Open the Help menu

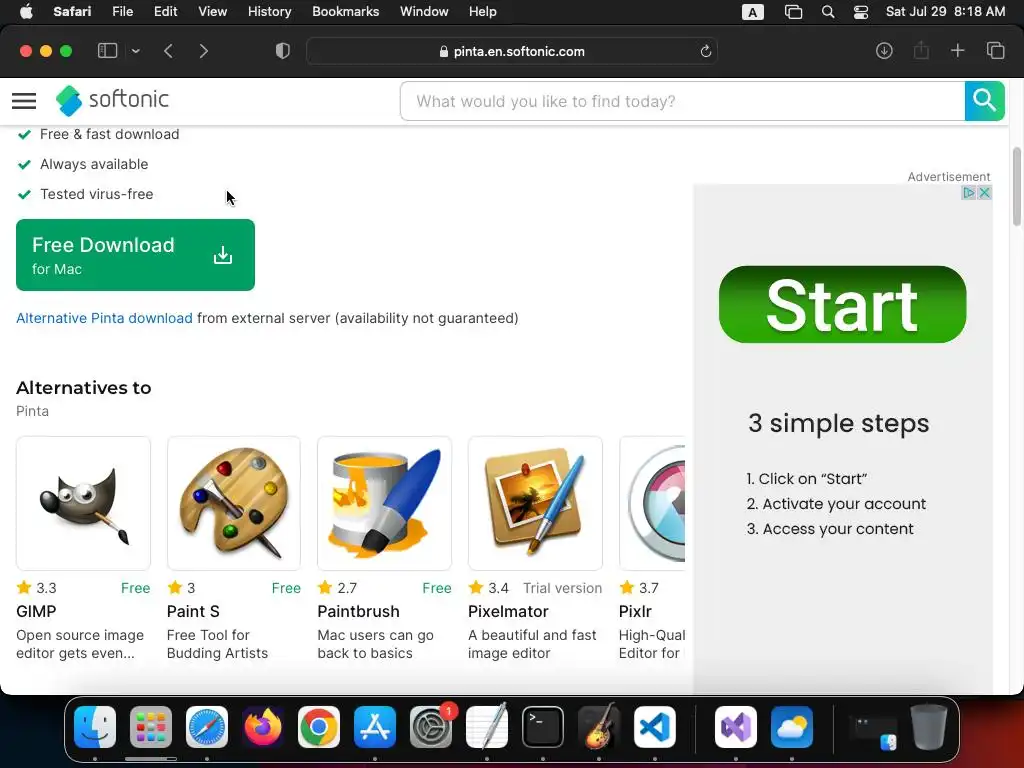click(x=483, y=12)
